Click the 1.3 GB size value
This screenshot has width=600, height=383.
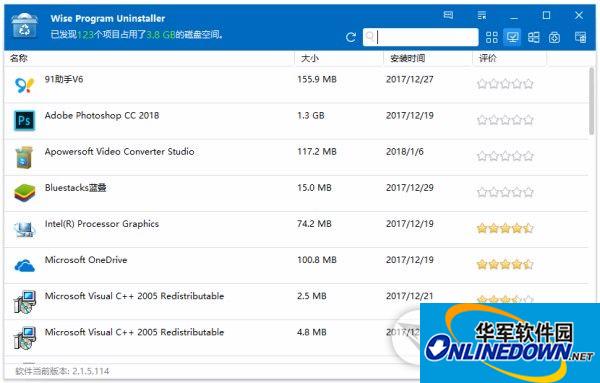(311, 116)
